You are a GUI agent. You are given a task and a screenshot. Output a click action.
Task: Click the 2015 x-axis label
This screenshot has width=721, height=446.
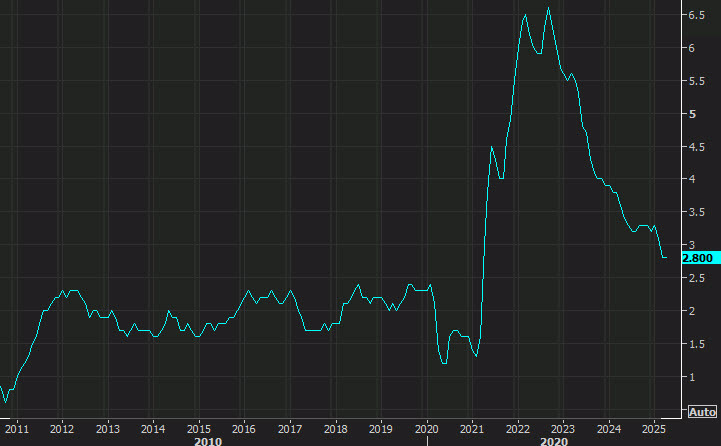(199, 429)
